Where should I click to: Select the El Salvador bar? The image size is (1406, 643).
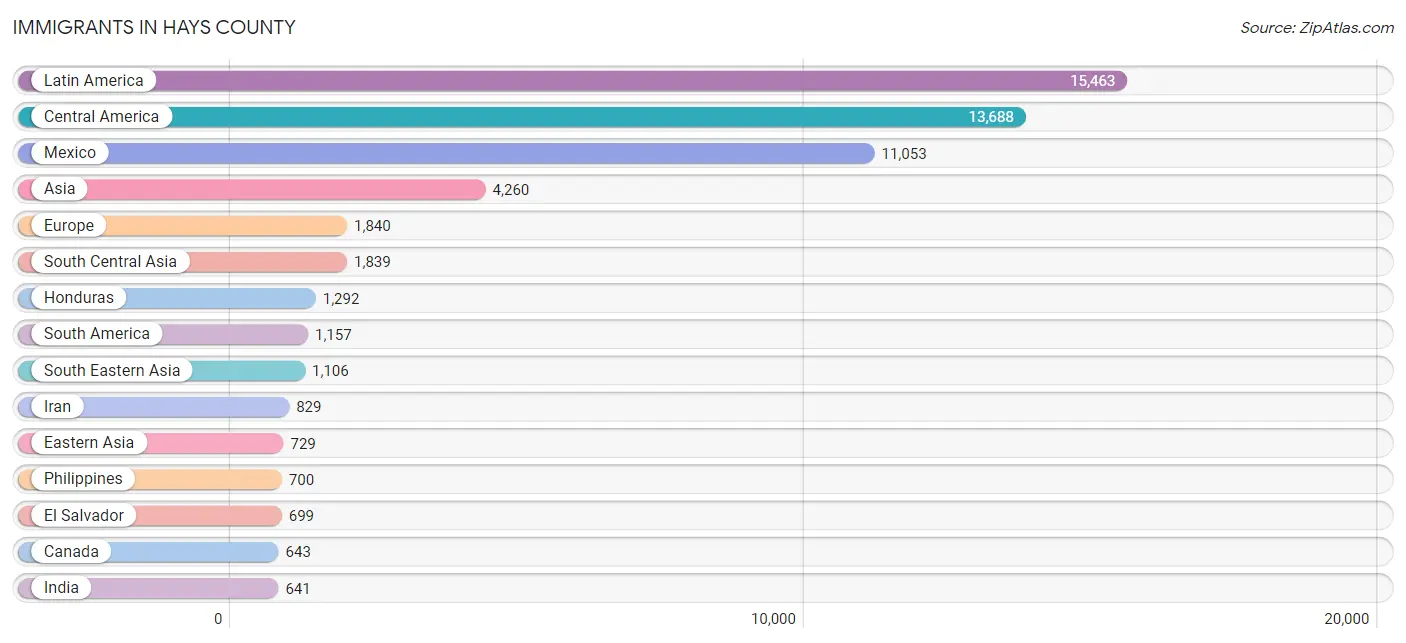point(149,516)
